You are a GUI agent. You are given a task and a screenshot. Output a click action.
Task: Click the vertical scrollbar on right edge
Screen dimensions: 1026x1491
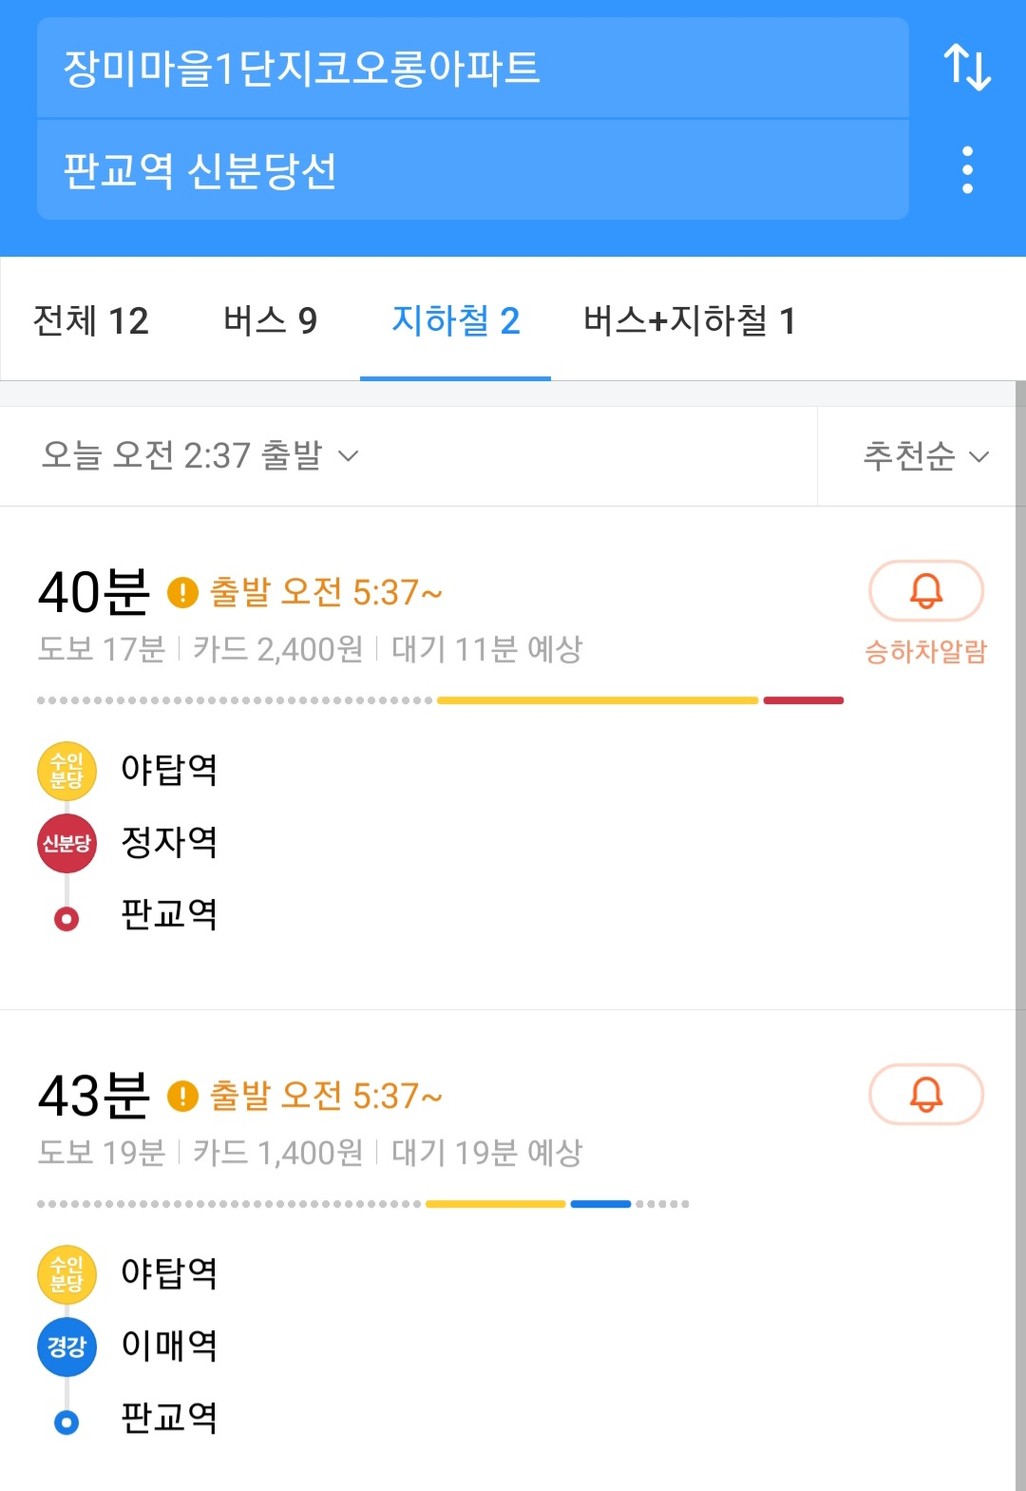tap(1020, 935)
